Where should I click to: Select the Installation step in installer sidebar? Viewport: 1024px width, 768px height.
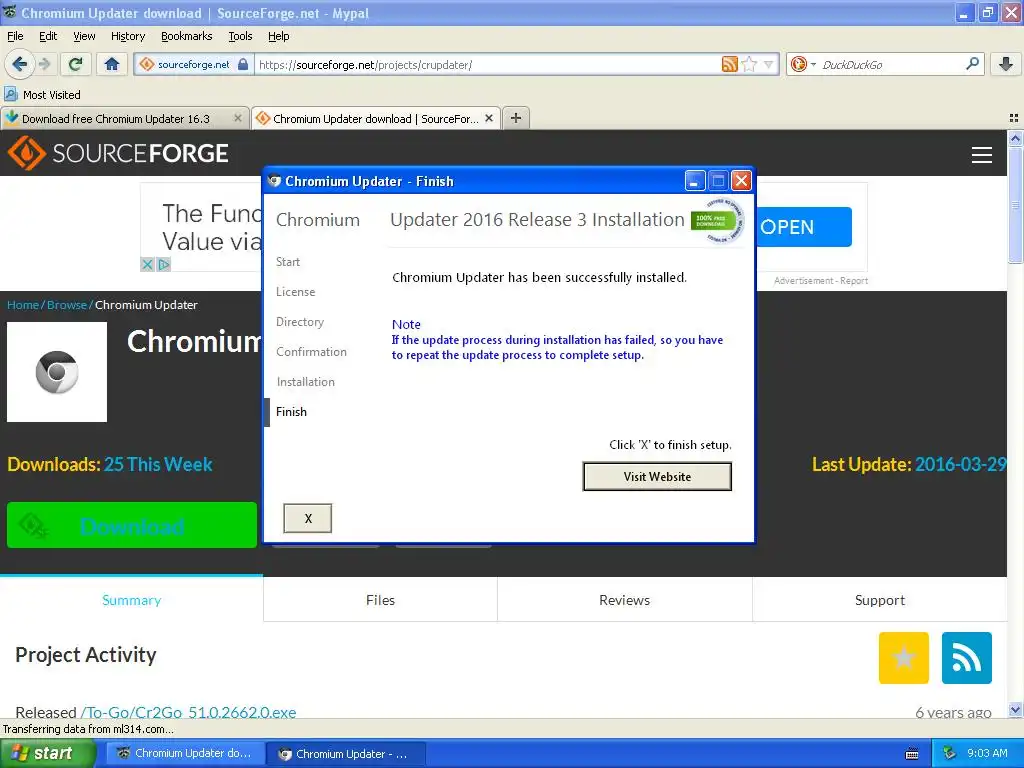pos(306,382)
